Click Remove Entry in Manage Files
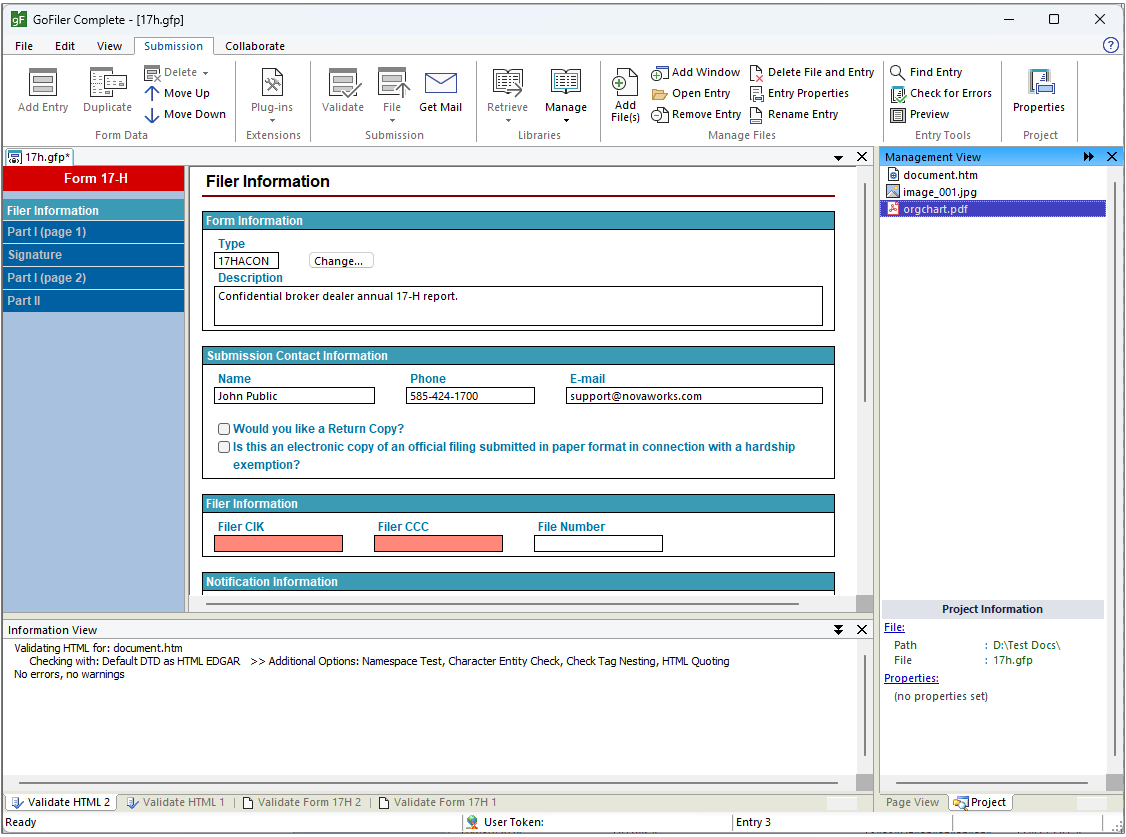Image resolution: width=1126 pixels, height=837 pixels. point(696,115)
